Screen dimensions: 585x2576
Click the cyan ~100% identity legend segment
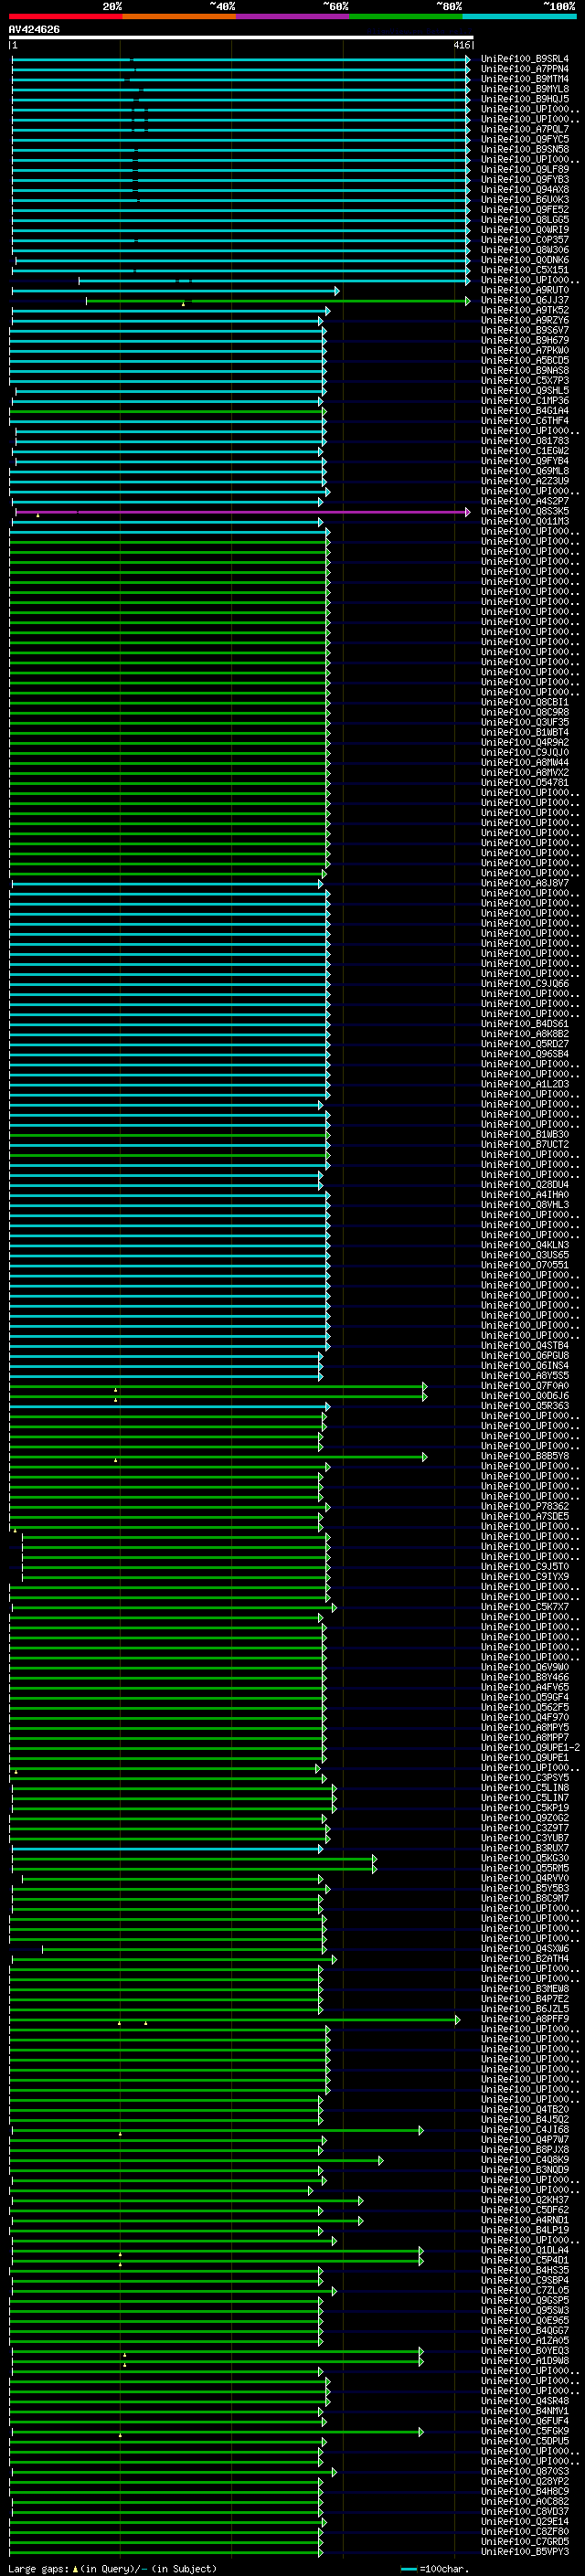click(x=520, y=17)
